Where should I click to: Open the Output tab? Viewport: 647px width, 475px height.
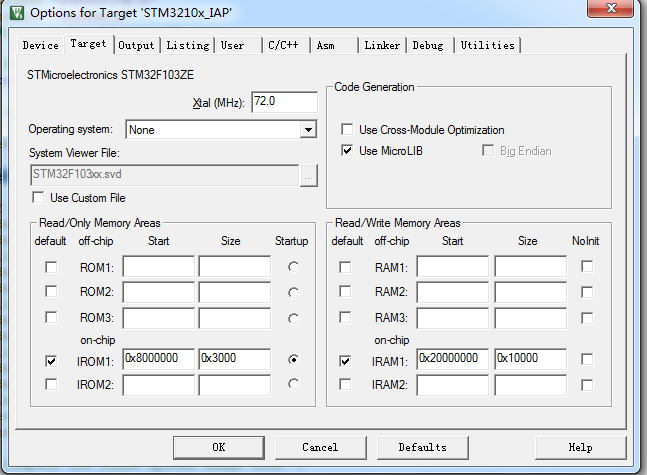coord(136,45)
